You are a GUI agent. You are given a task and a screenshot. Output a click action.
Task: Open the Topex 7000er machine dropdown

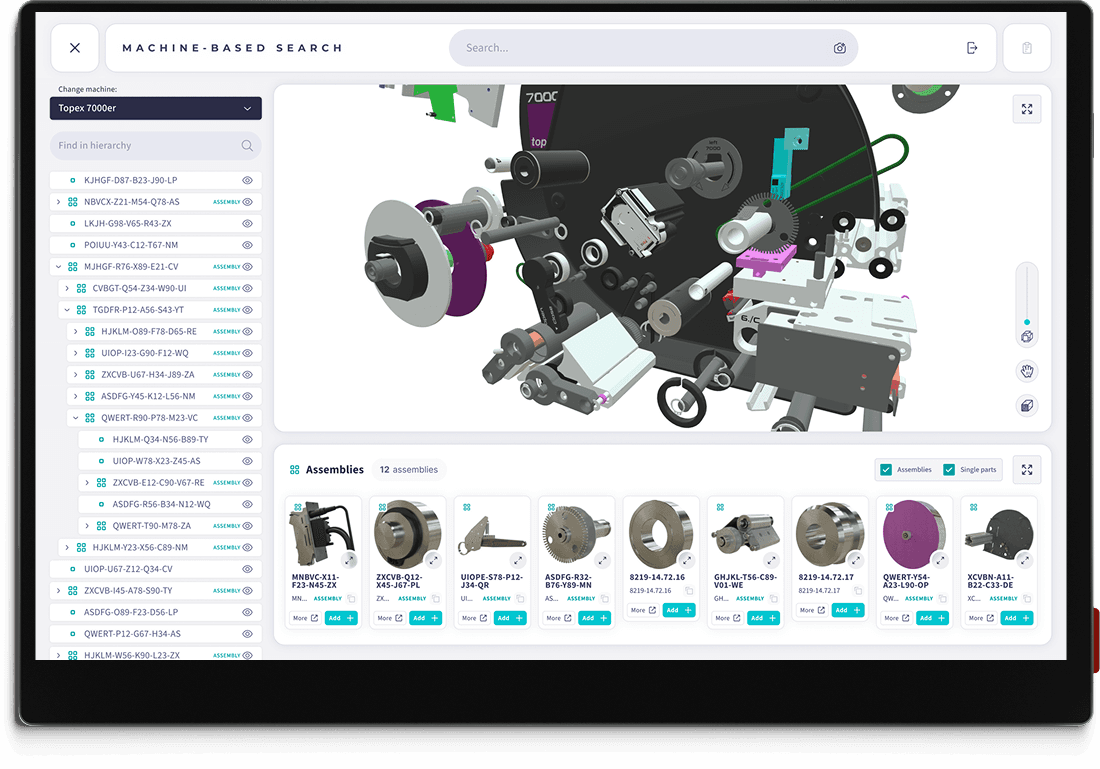[x=156, y=108]
